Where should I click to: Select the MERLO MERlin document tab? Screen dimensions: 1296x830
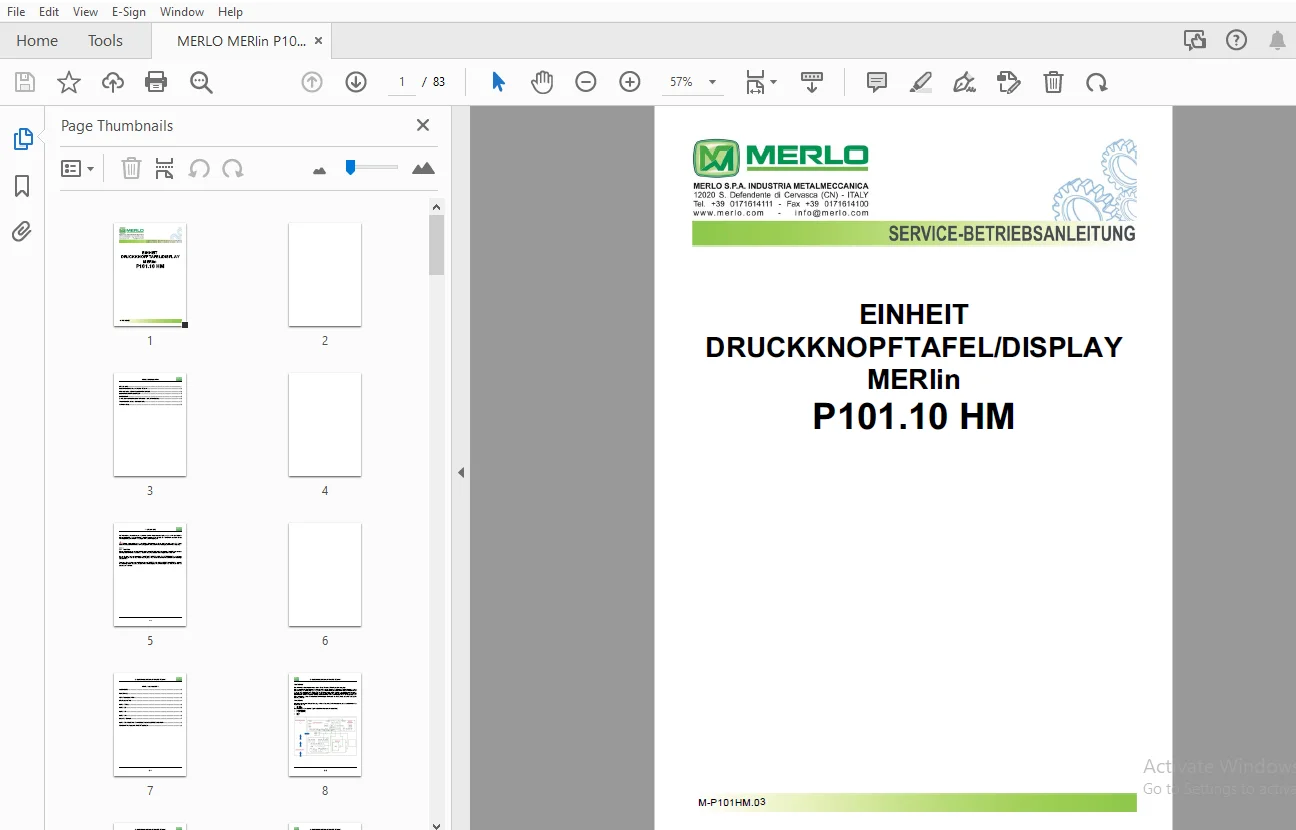pyautogui.click(x=240, y=41)
